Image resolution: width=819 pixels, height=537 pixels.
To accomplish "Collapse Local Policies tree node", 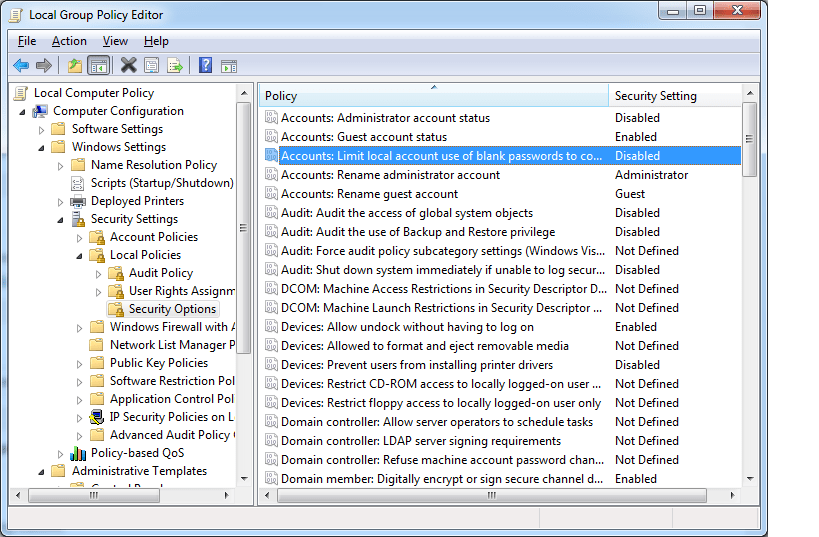I will 79,256.
